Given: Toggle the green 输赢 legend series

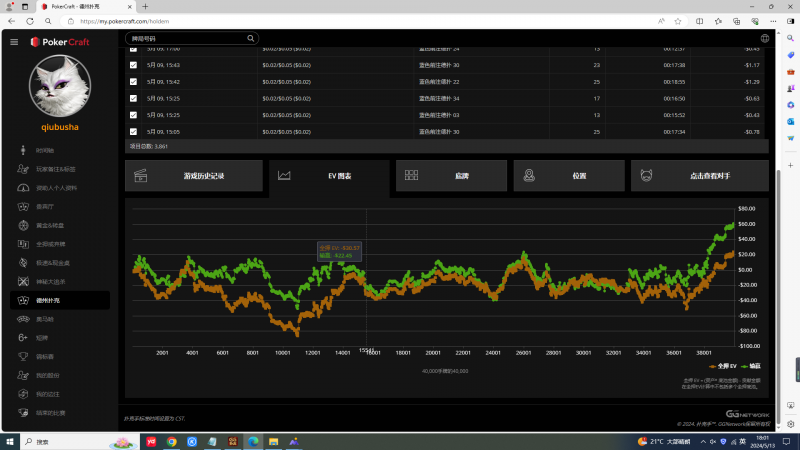Looking at the screenshot, I should [x=751, y=366].
